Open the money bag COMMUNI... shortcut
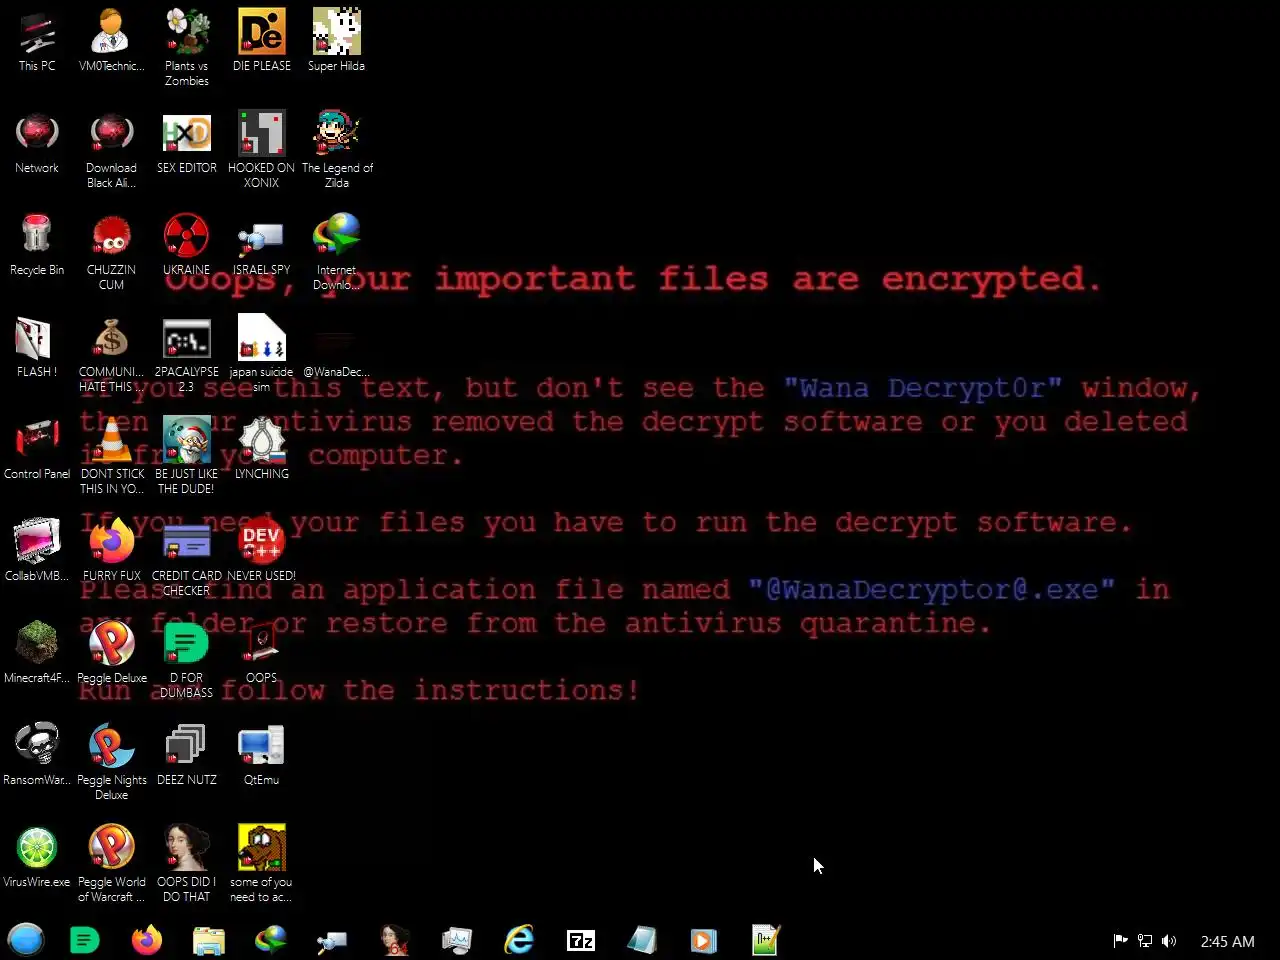Viewport: 1280px width, 960px height. tap(111, 353)
